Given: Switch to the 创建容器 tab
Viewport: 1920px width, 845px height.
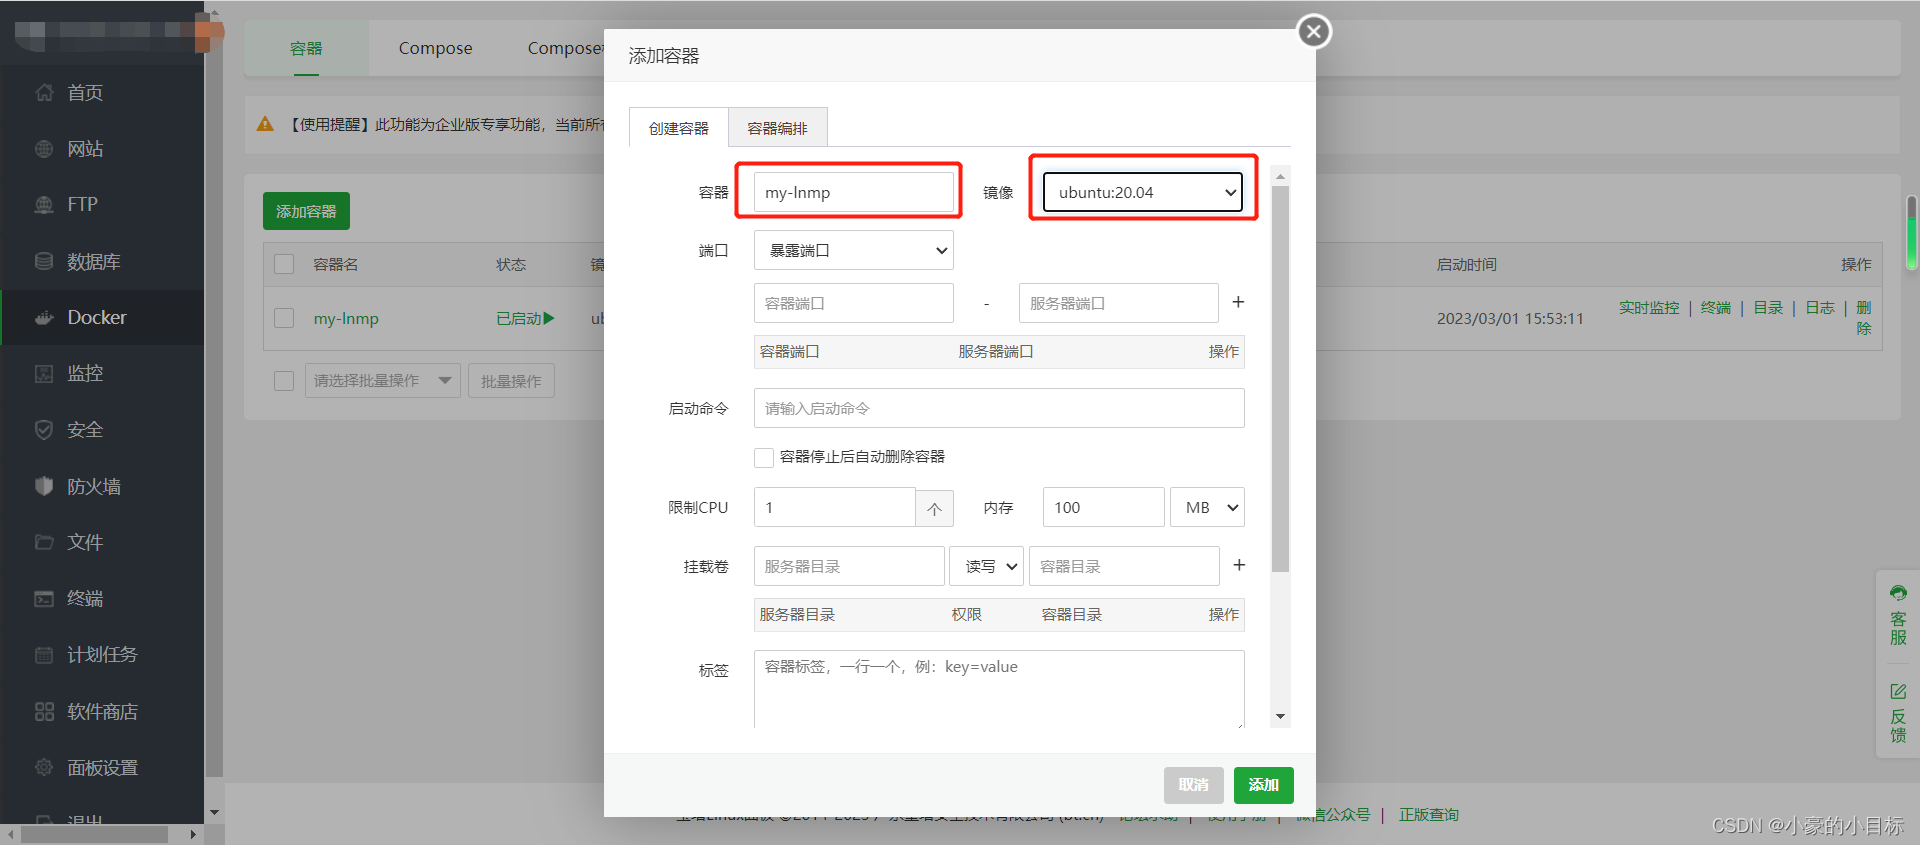Looking at the screenshot, I should 679,128.
